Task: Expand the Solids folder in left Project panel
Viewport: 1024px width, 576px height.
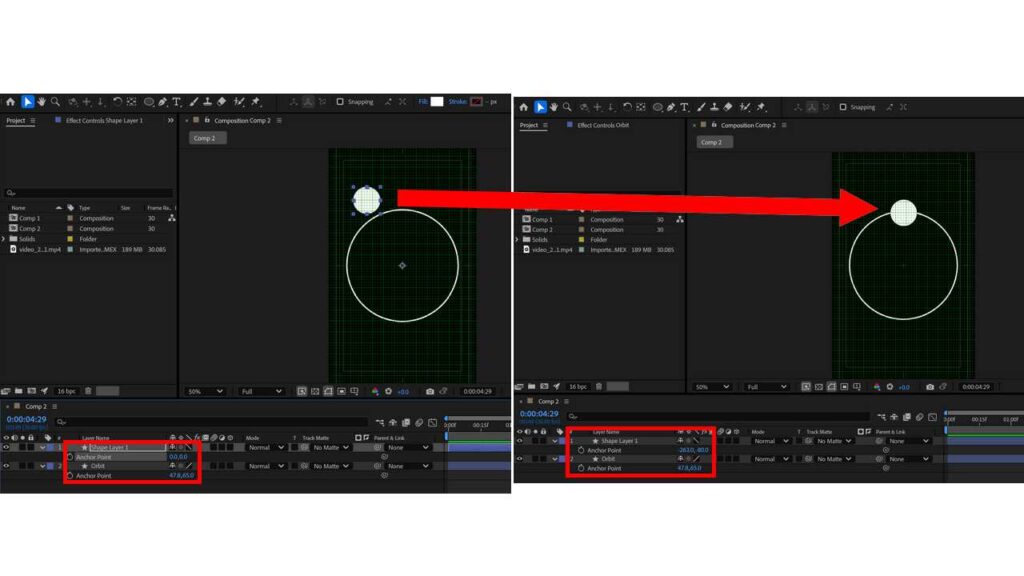Action: 4,239
